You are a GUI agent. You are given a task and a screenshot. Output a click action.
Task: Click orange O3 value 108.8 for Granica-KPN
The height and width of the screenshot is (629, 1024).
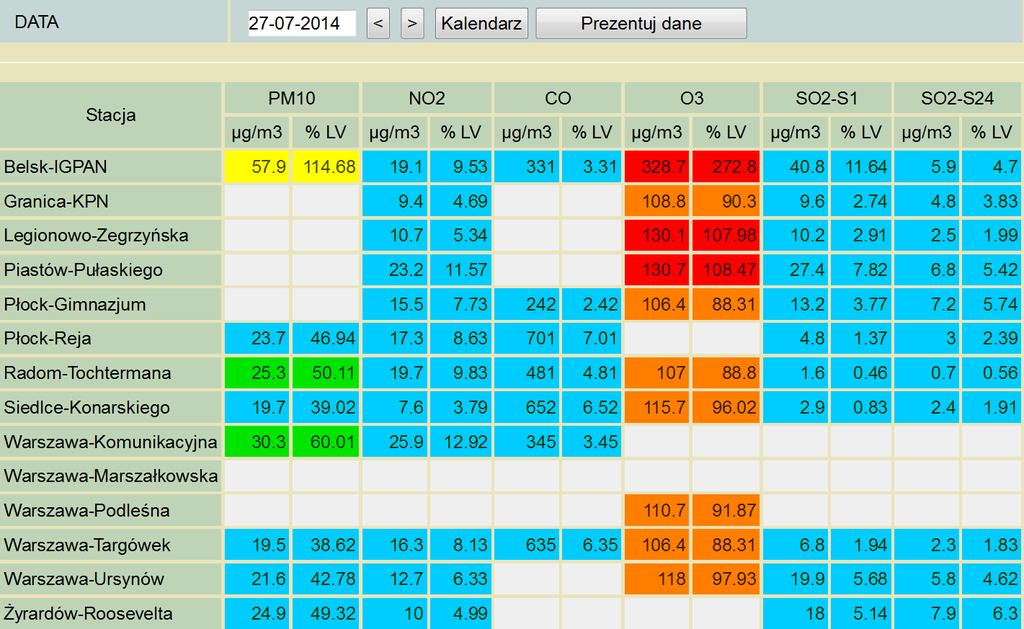click(656, 202)
